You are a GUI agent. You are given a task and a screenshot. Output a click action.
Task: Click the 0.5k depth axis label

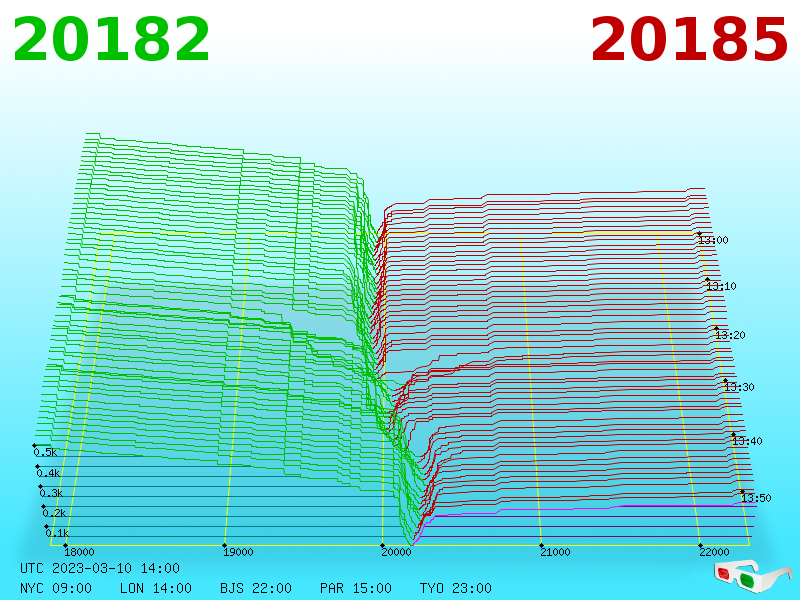[x=45, y=452]
